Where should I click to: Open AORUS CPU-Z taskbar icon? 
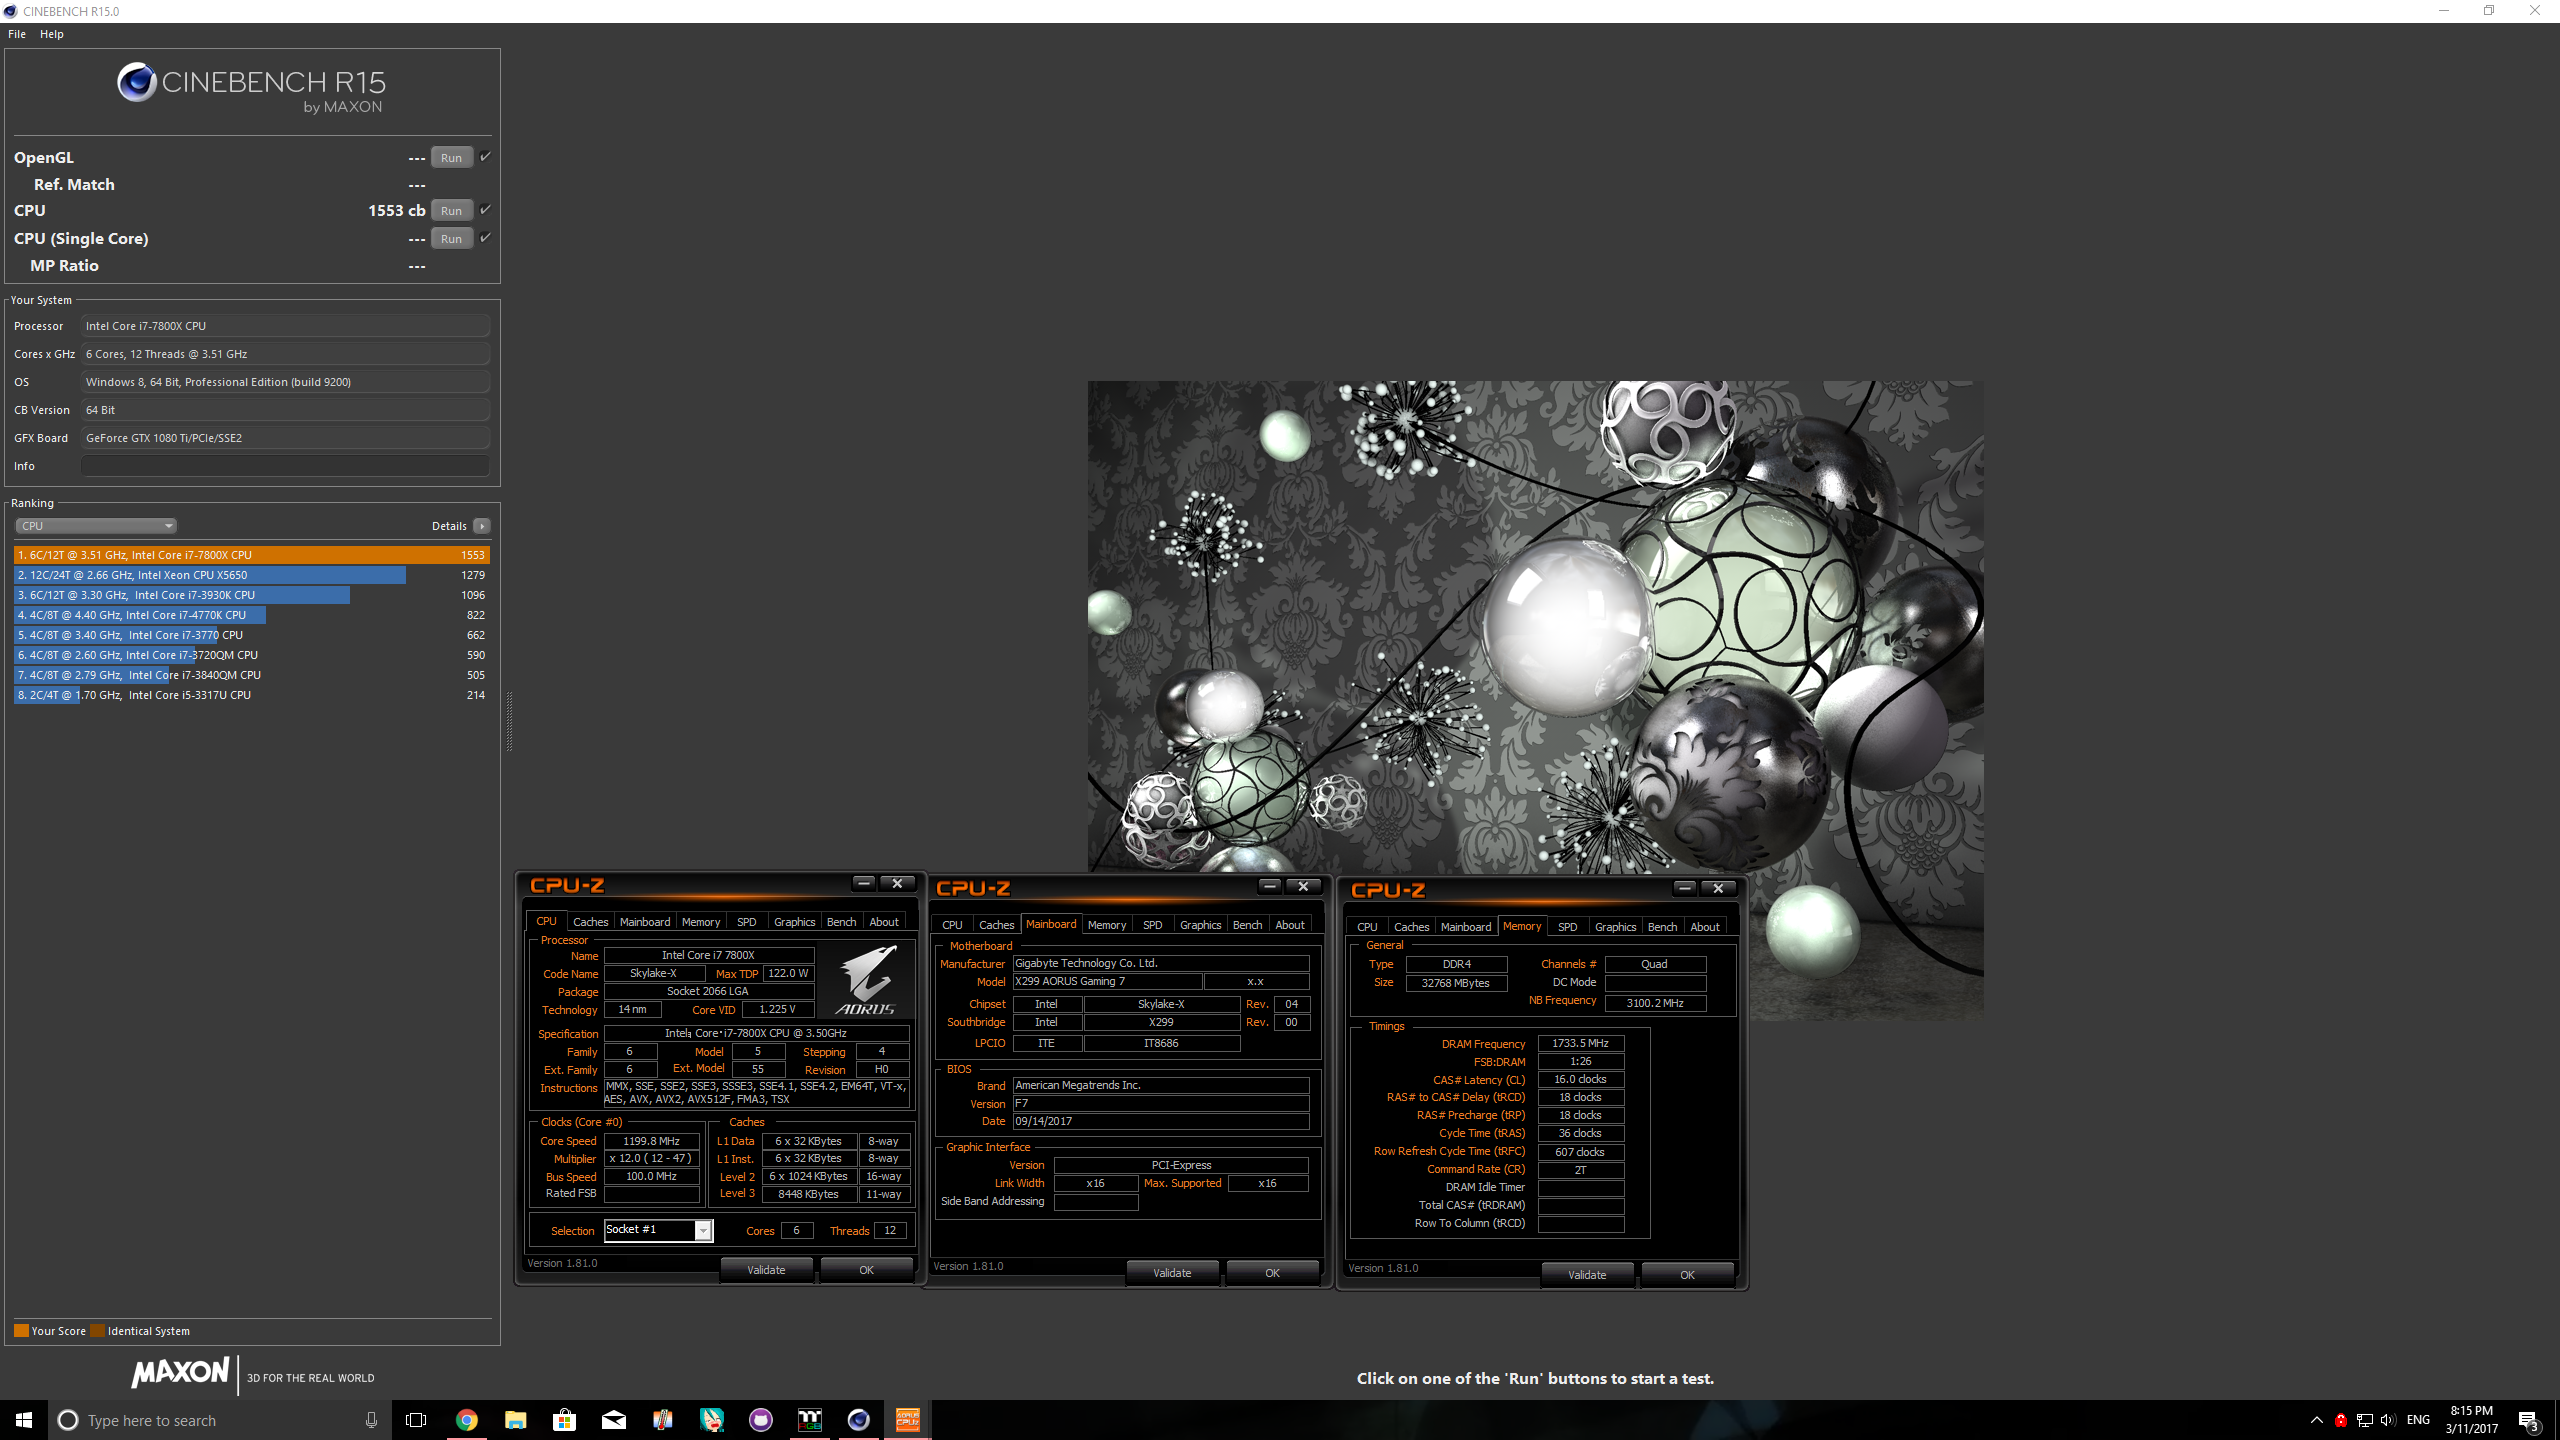tap(907, 1420)
